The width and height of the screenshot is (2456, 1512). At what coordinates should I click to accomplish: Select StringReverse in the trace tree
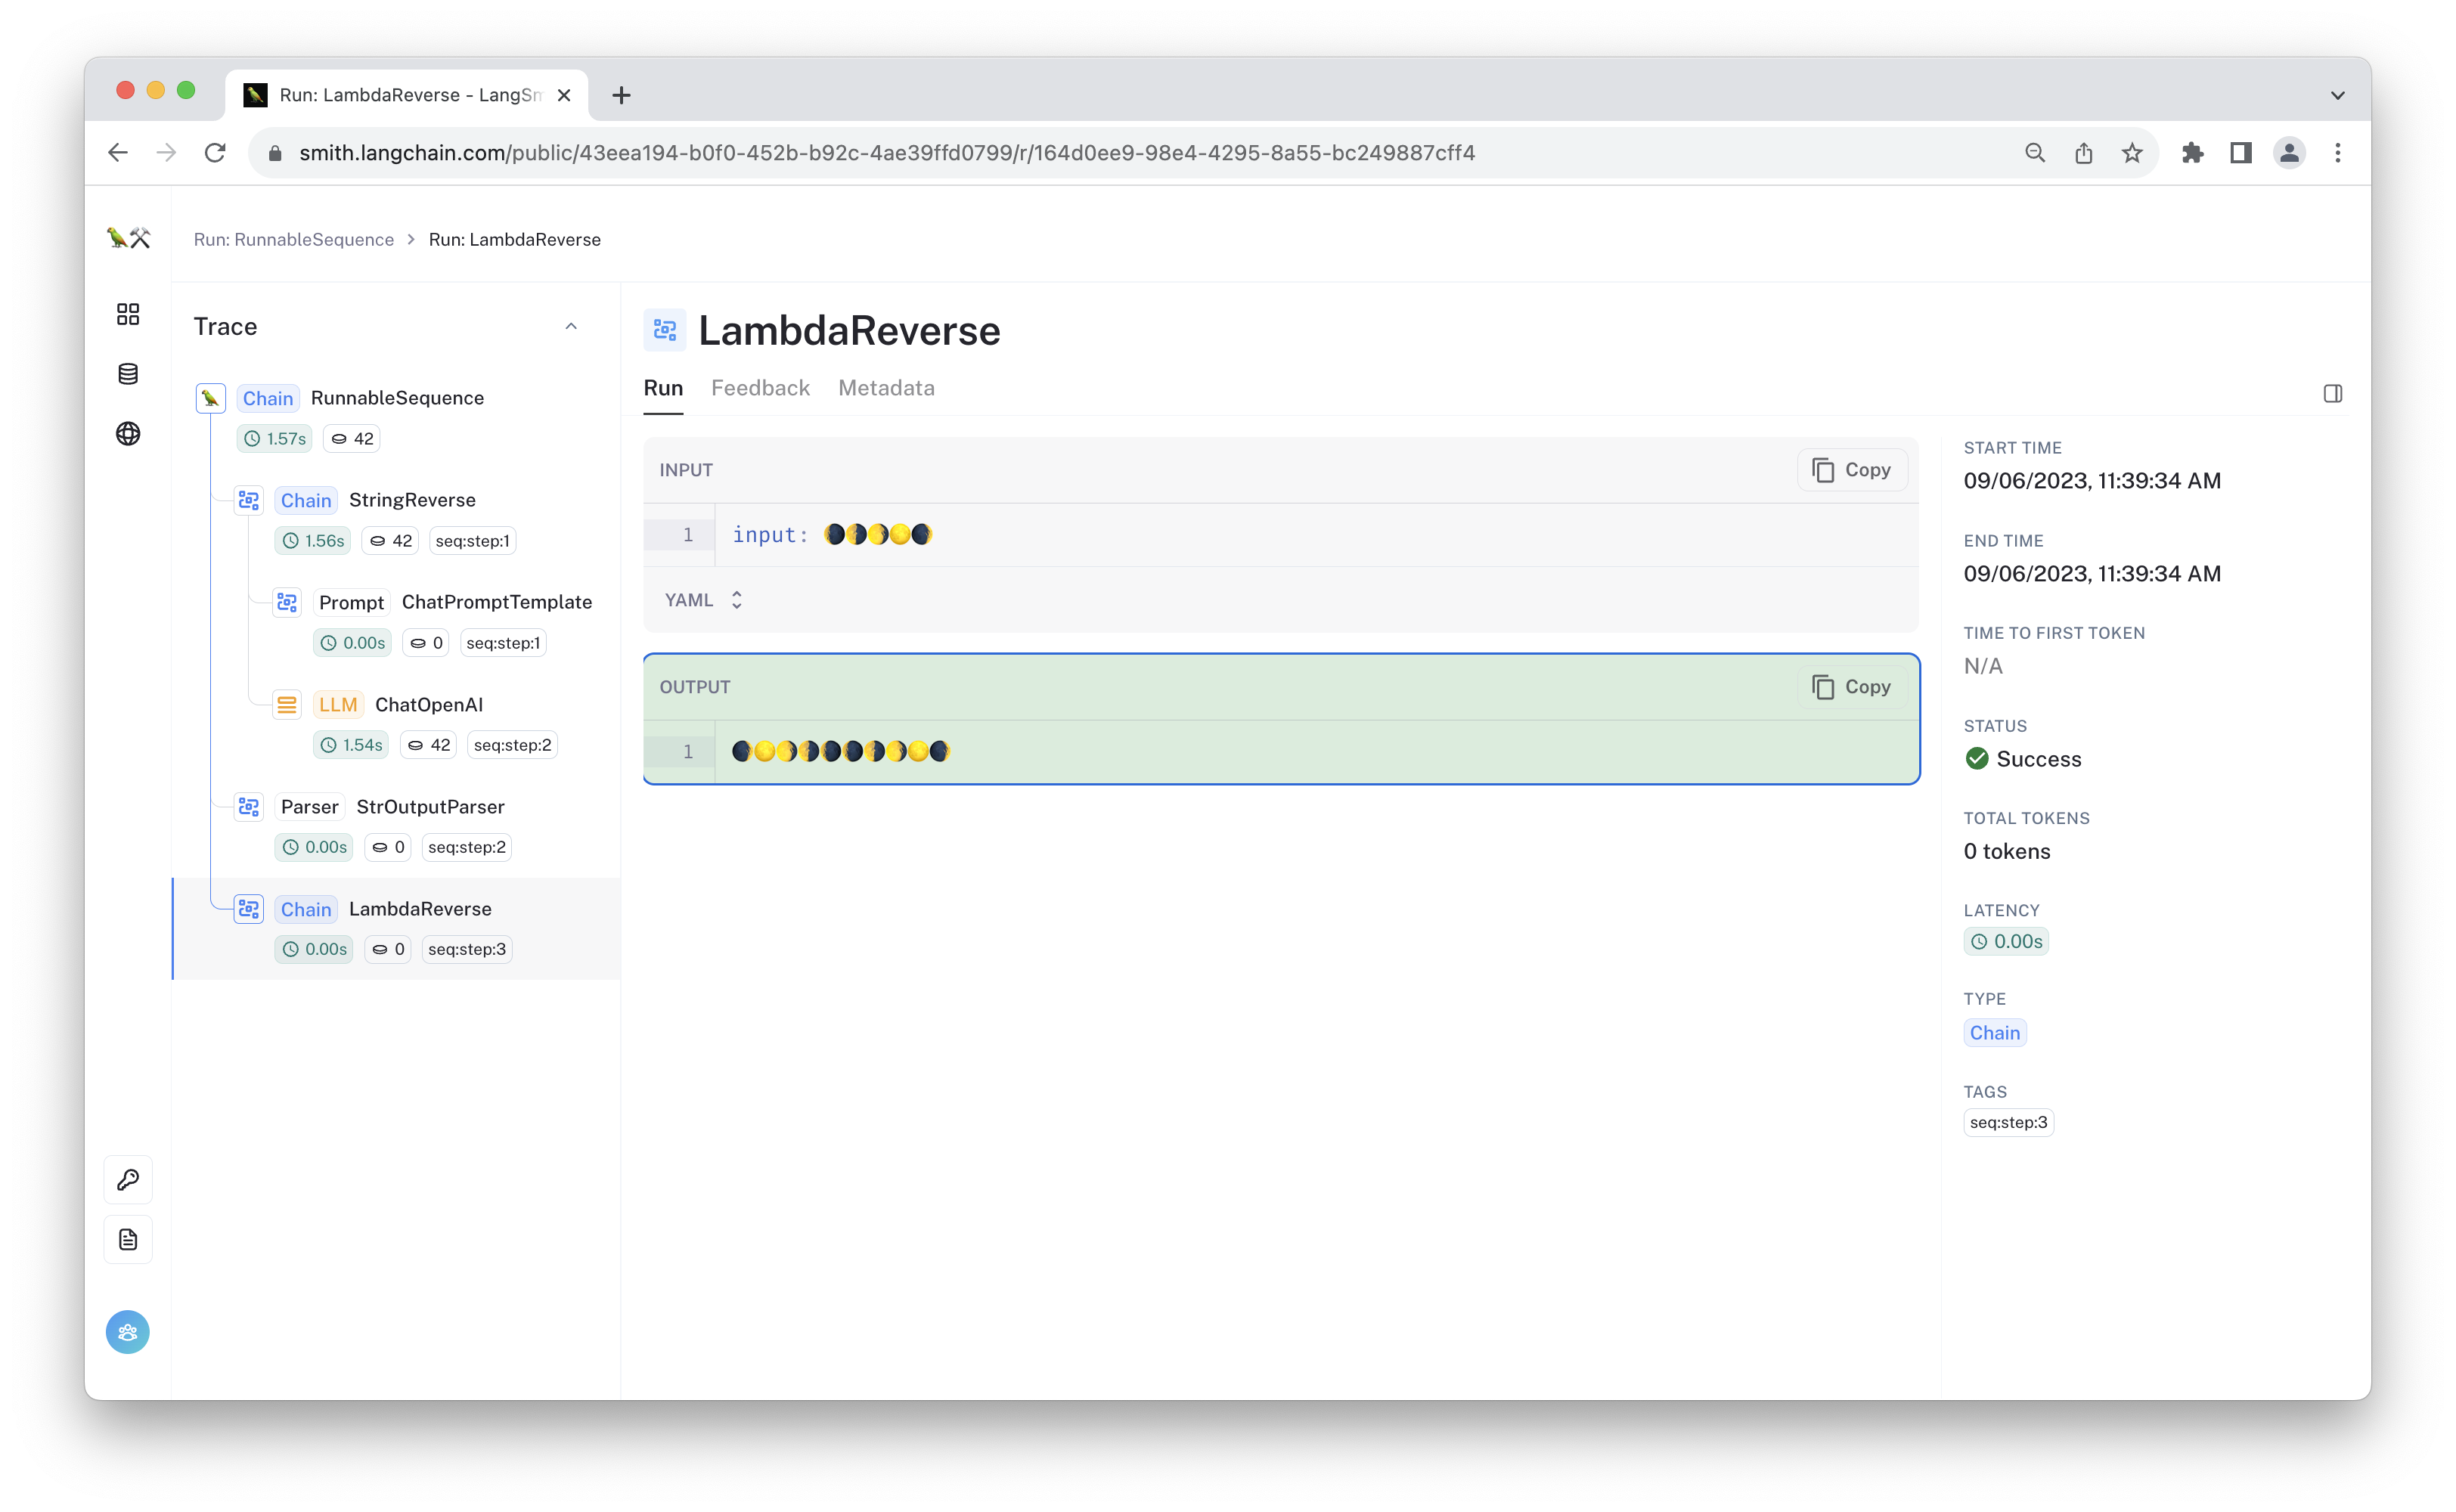[412, 500]
